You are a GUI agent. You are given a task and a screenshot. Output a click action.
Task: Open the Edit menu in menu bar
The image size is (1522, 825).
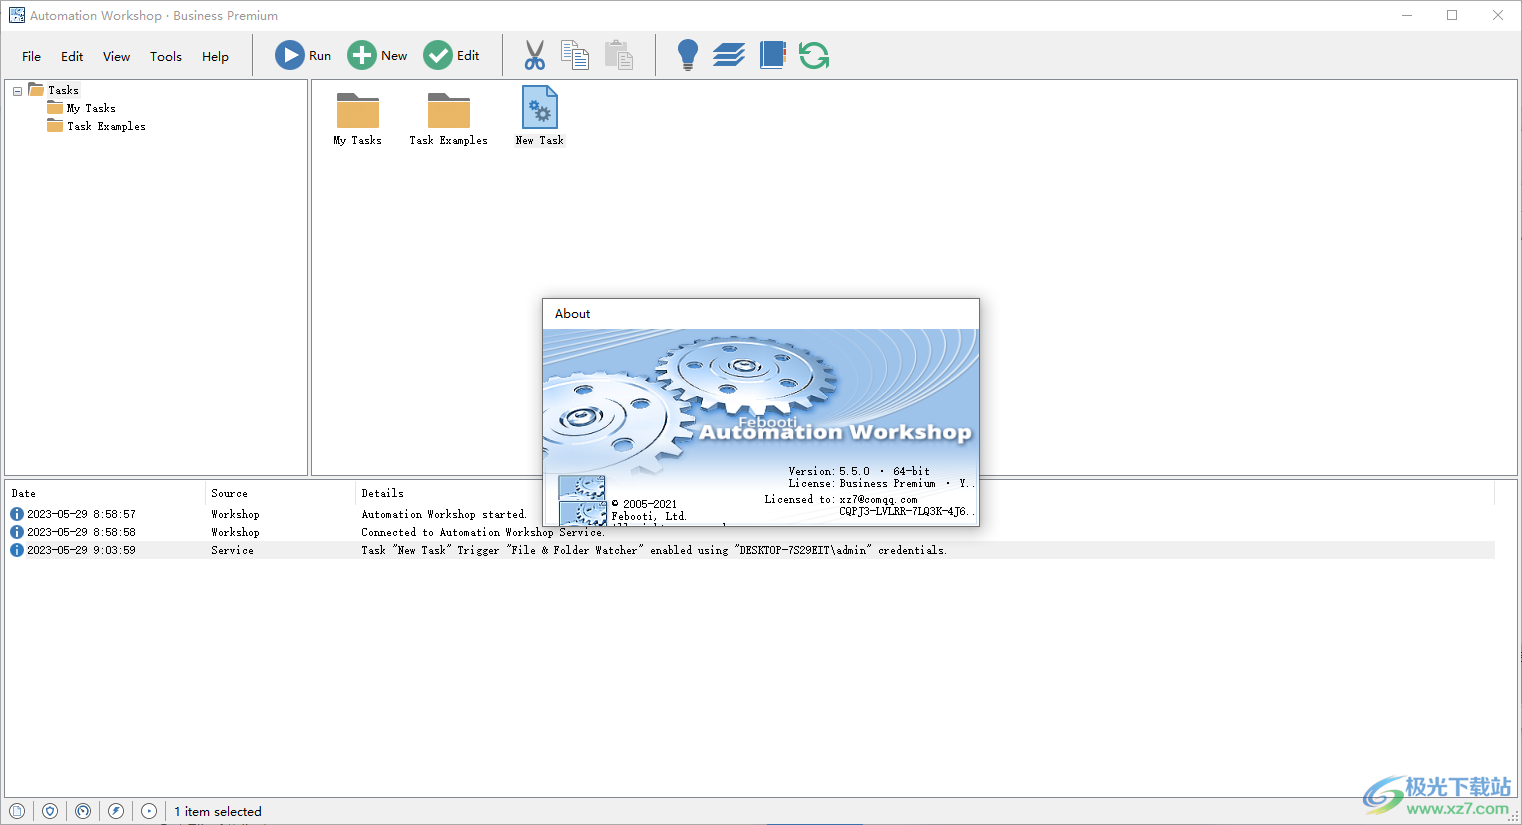pyautogui.click(x=72, y=56)
